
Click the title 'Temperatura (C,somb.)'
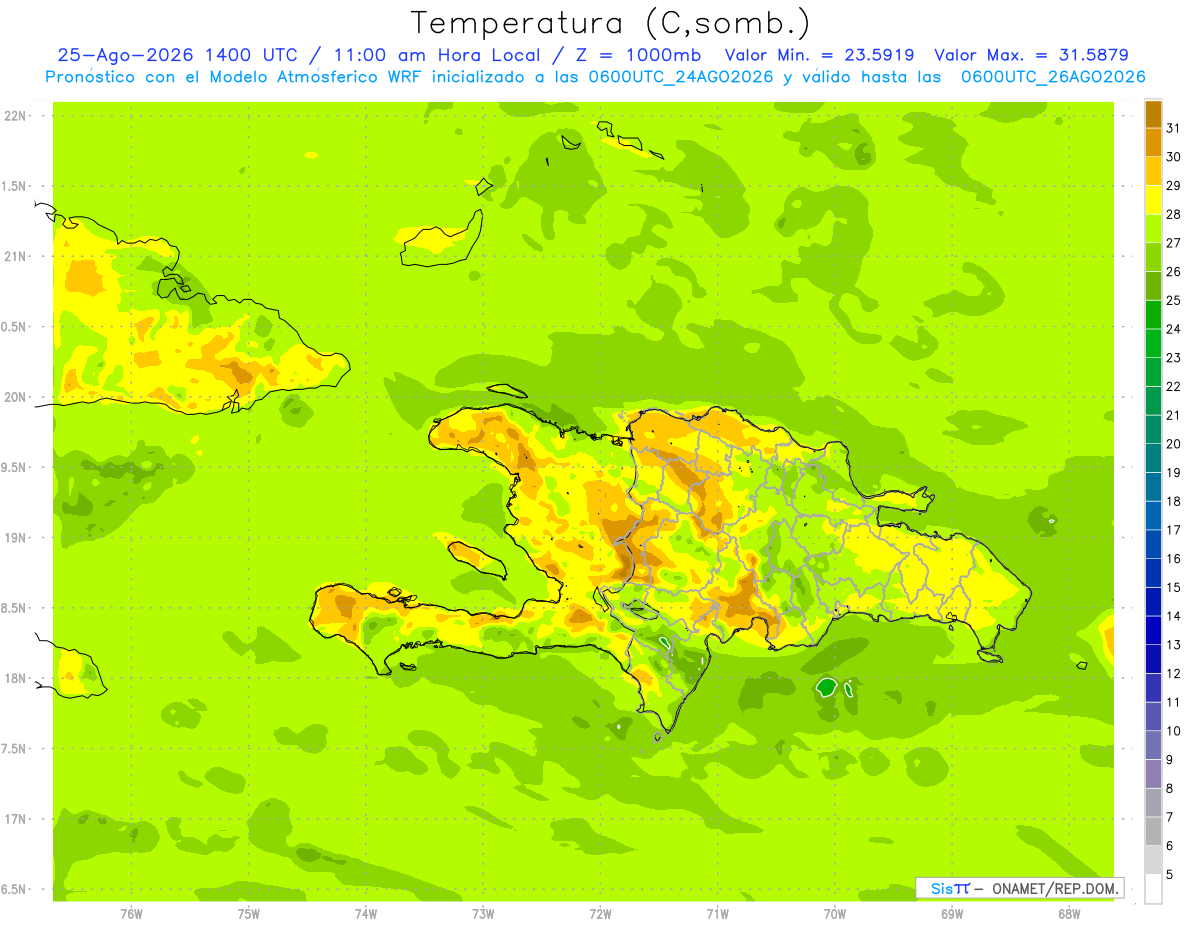(611, 23)
